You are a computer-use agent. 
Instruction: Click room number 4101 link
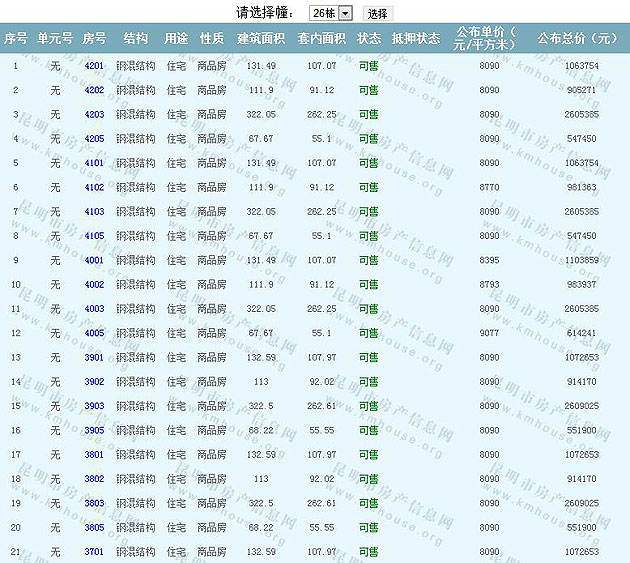click(94, 163)
